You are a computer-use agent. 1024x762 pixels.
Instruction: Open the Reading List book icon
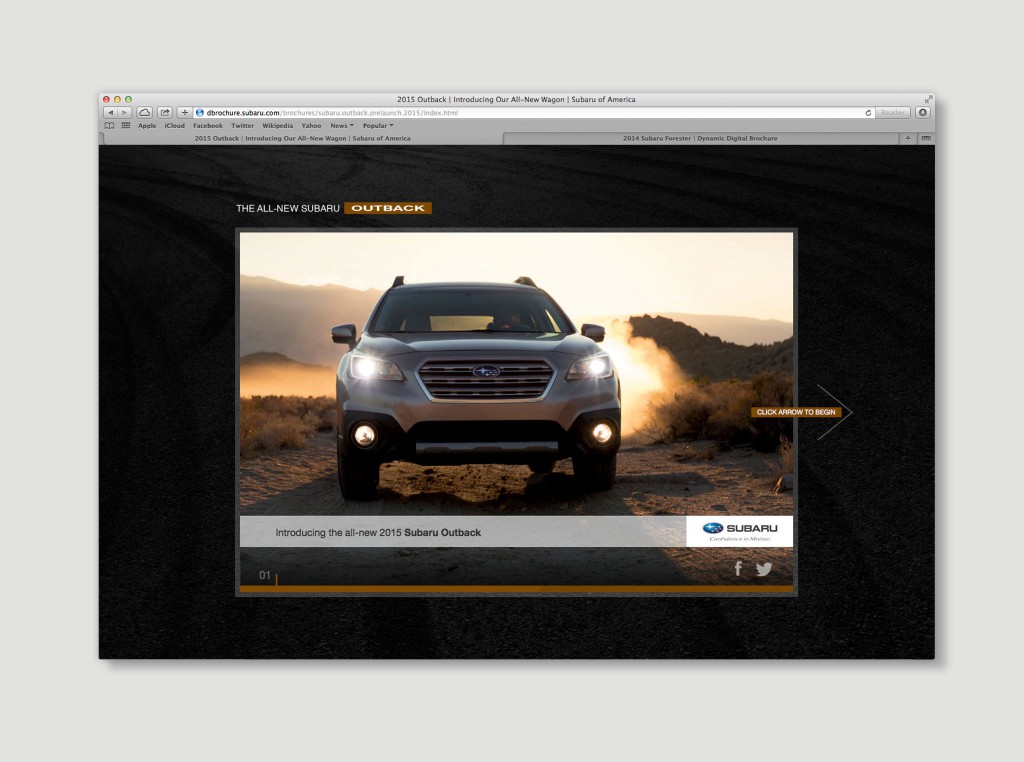[x=110, y=126]
